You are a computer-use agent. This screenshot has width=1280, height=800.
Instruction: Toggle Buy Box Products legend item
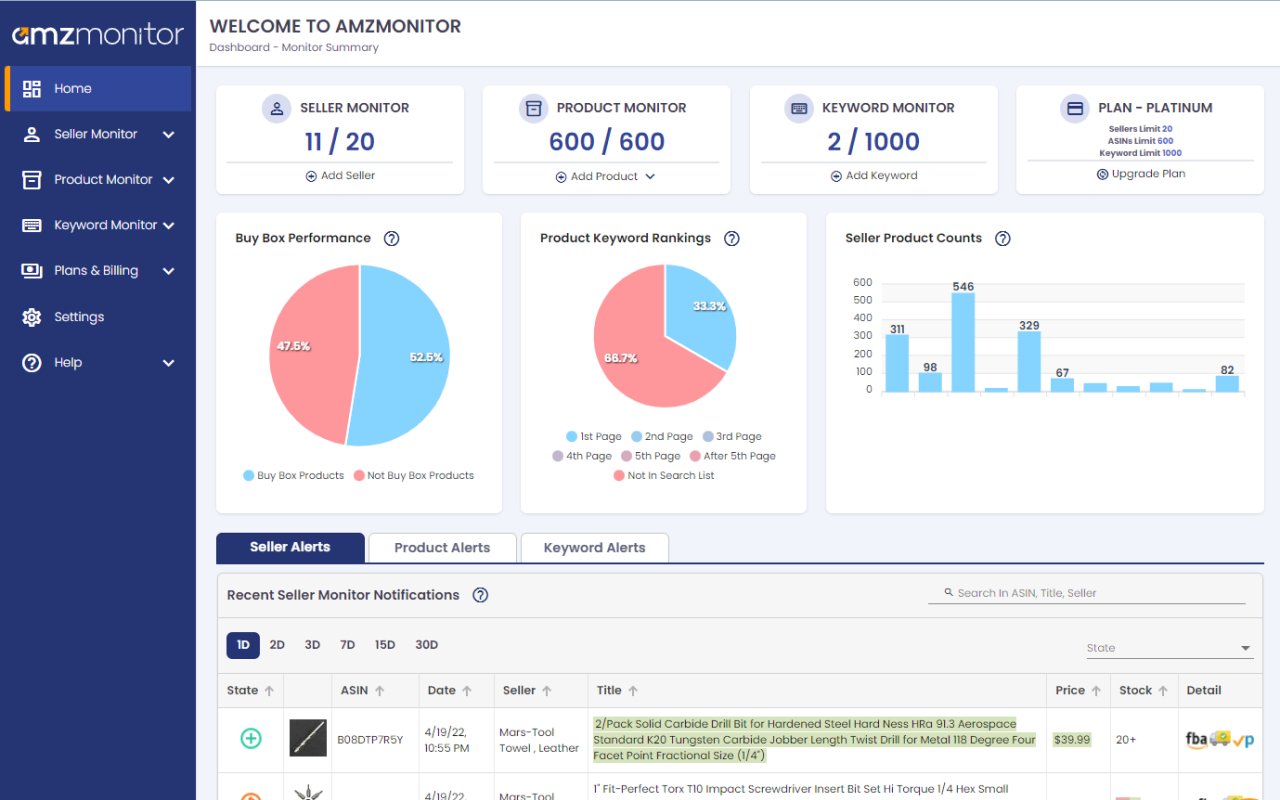[293, 476]
